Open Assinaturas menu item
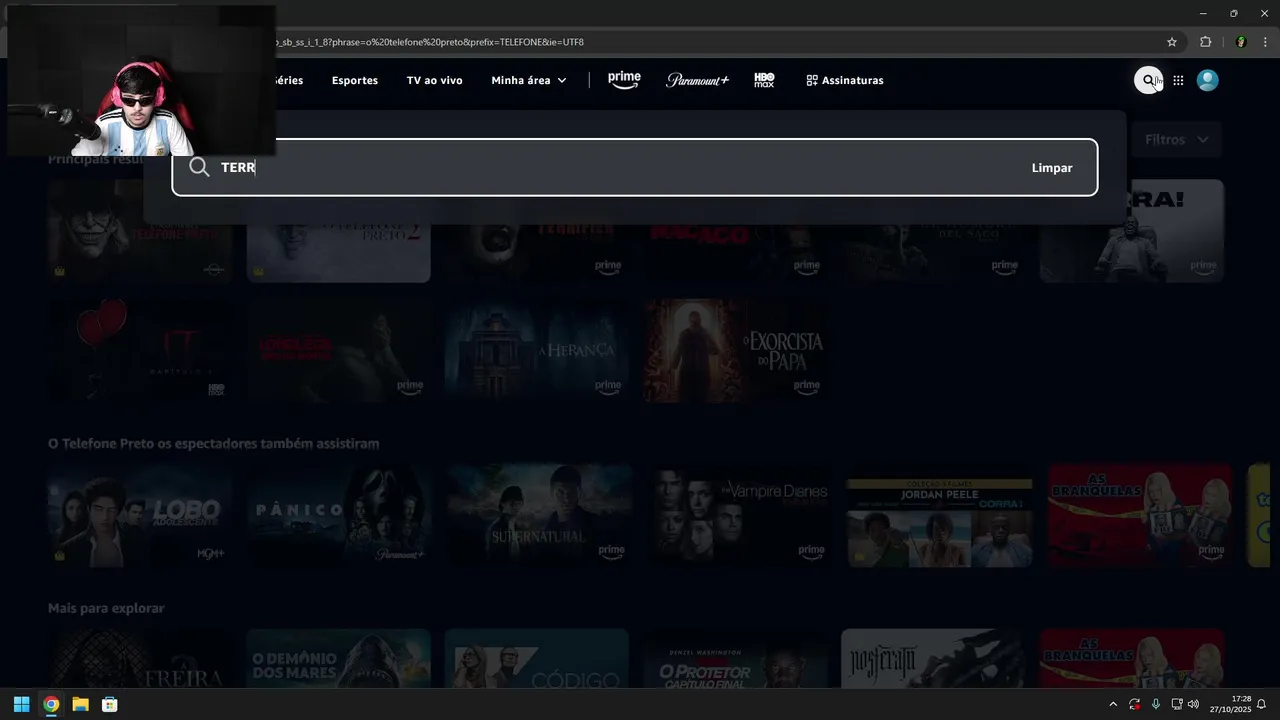Screen dimensions: 1280x720 pos(845,80)
